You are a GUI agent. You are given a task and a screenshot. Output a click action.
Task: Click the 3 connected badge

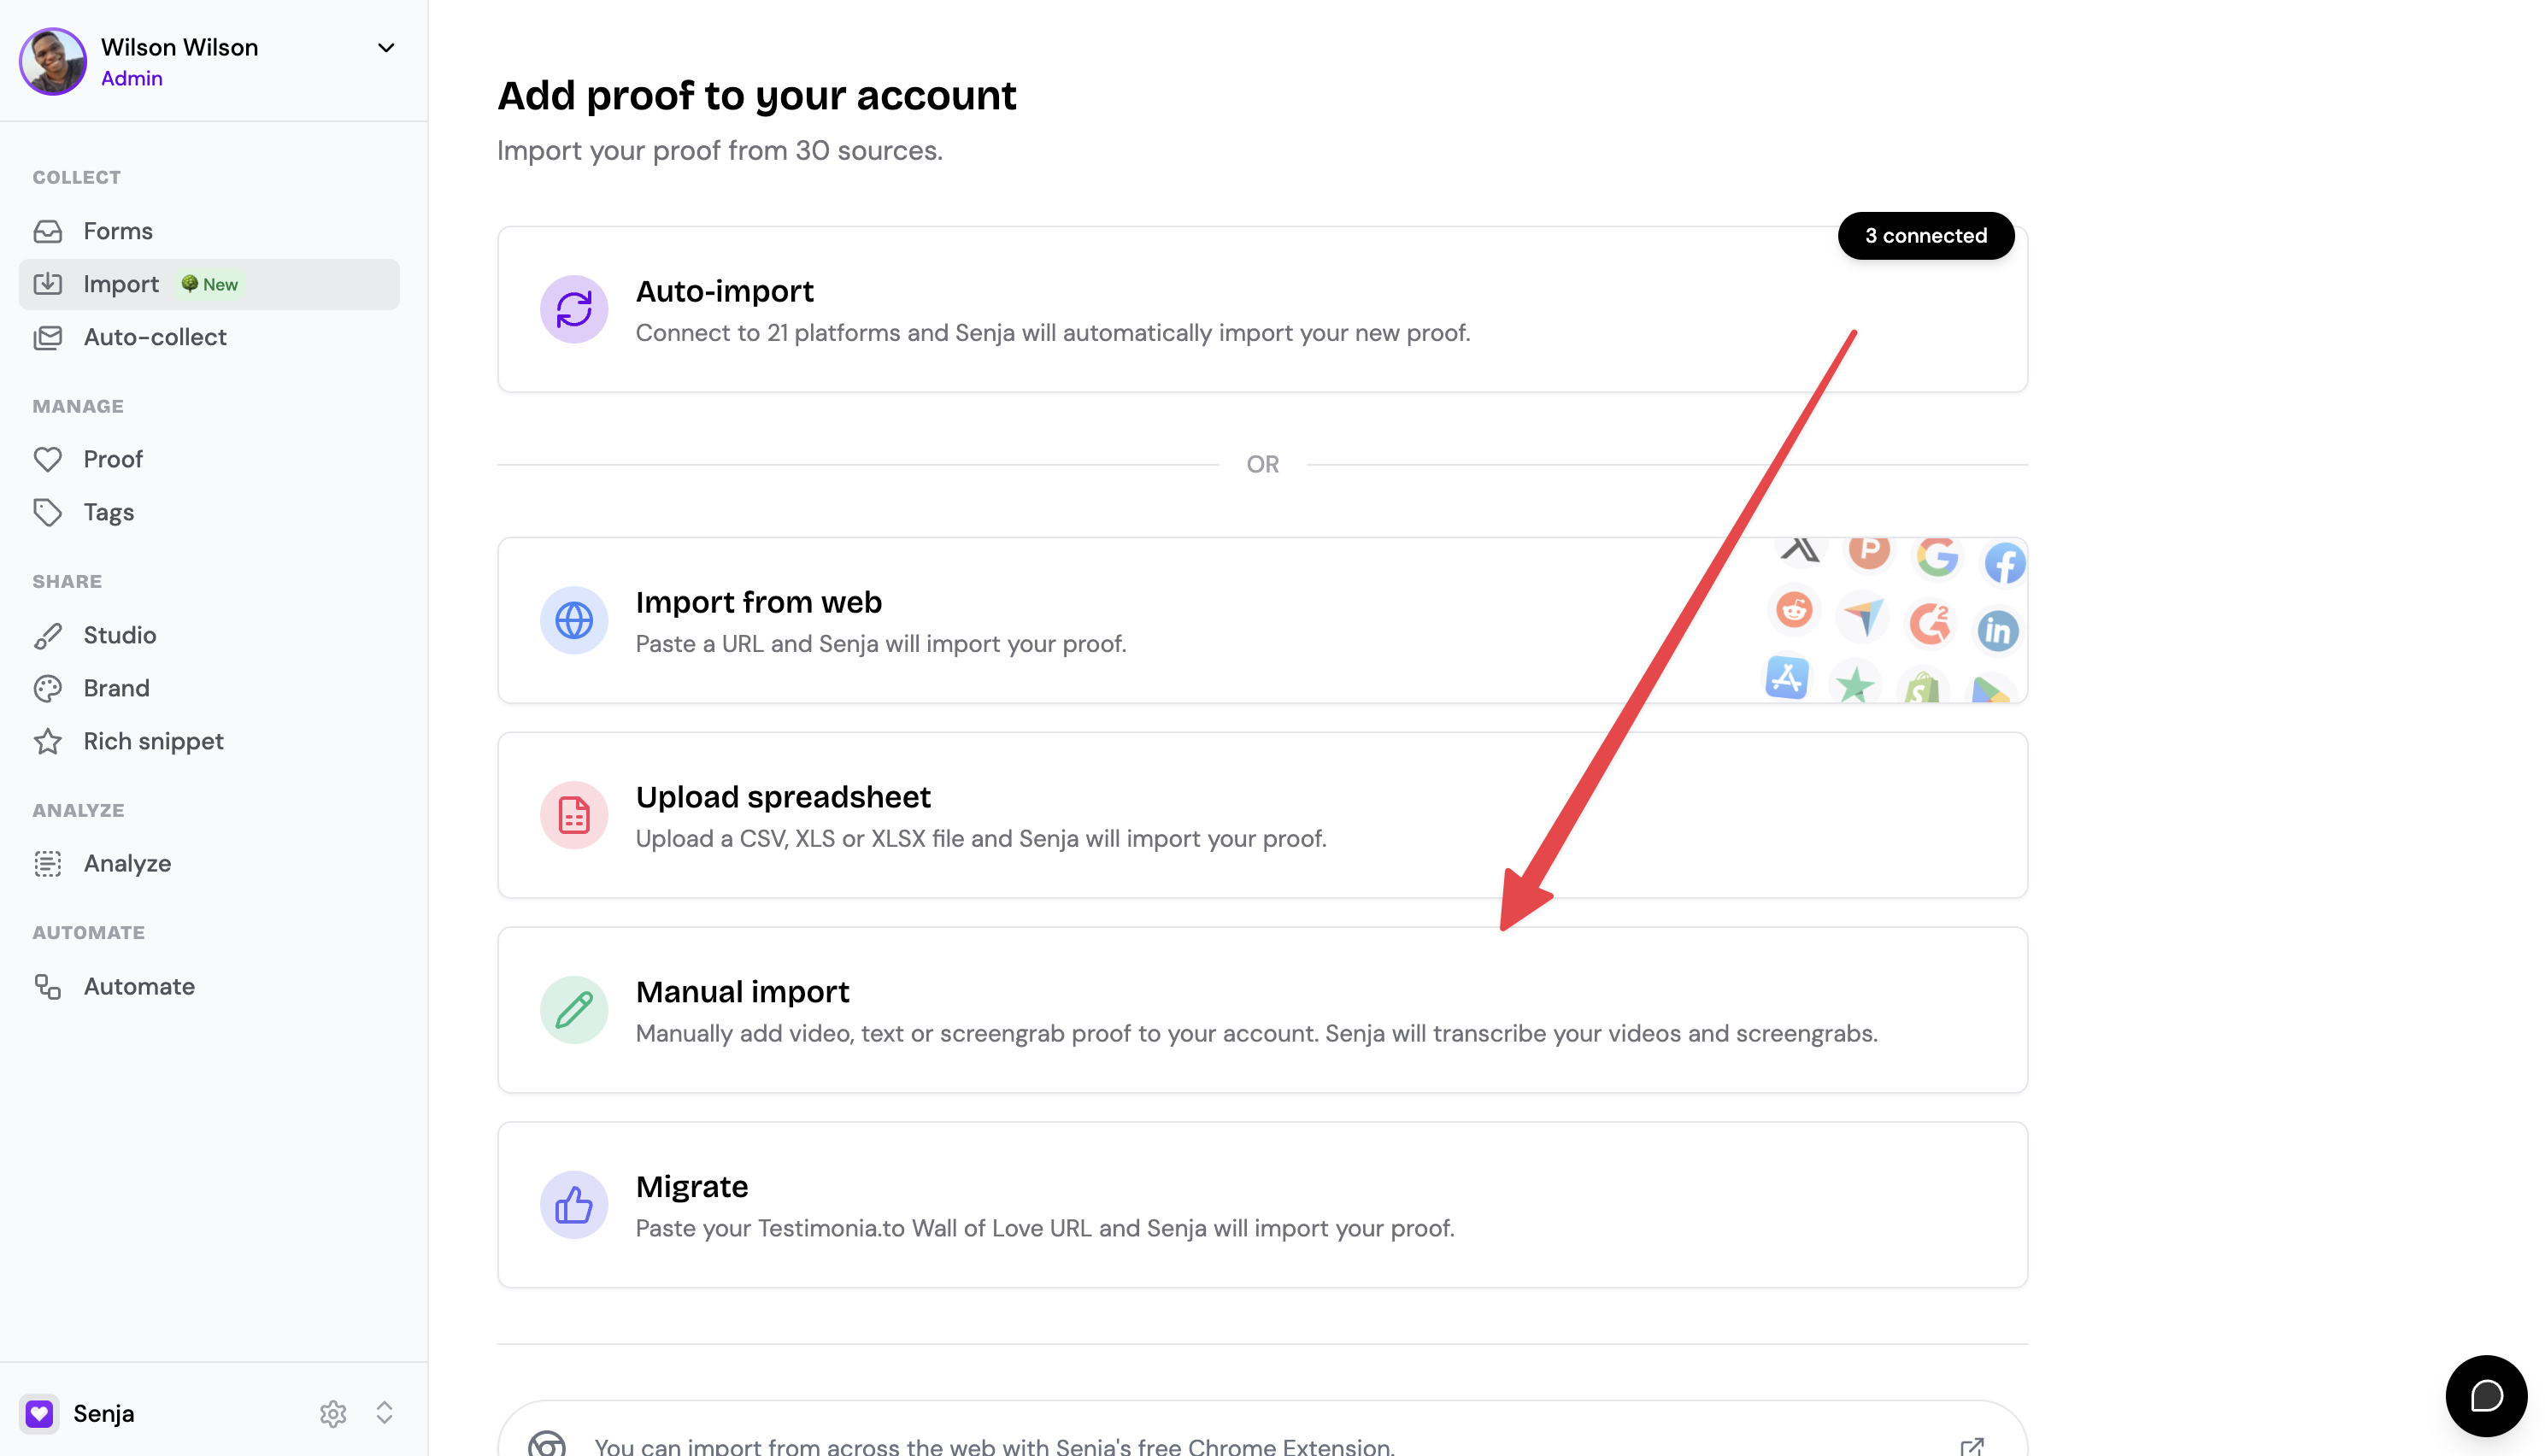click(1925, 235)
